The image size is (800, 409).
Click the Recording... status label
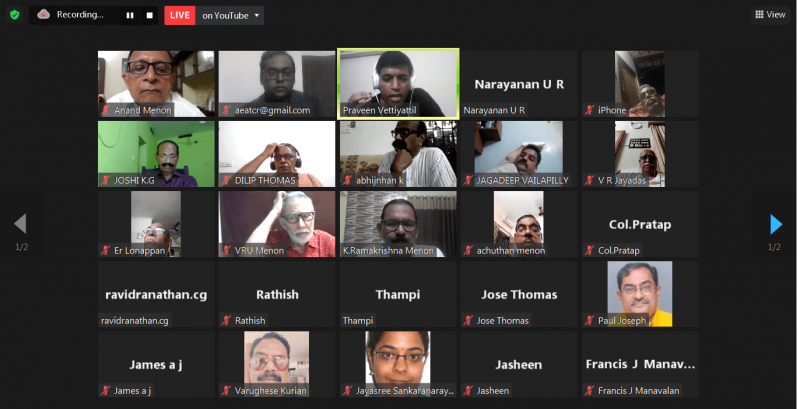[80, 15]
